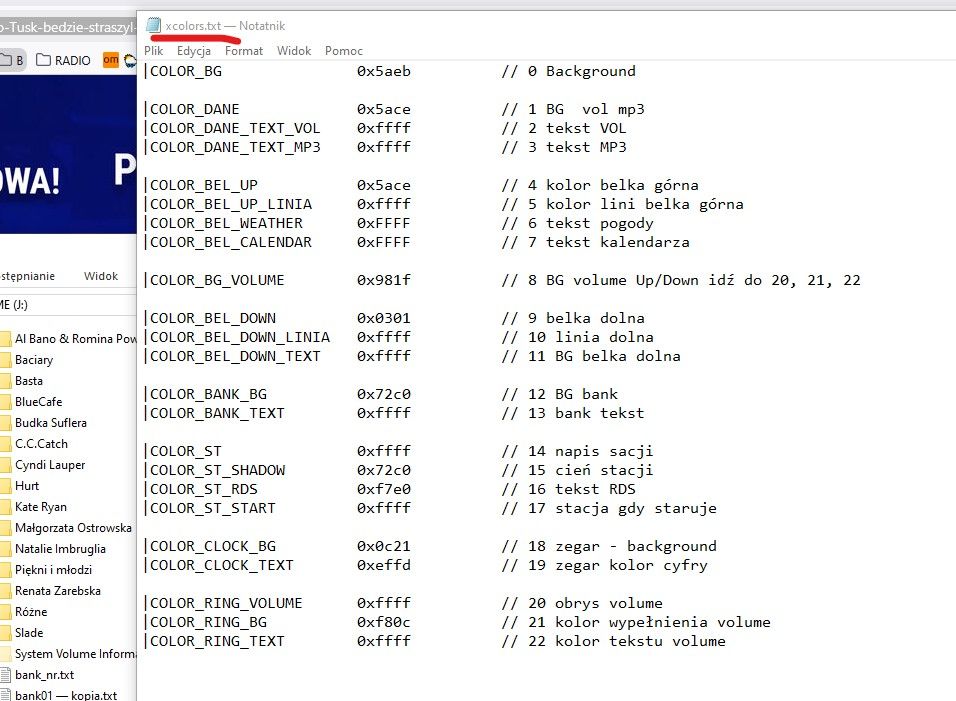Click the text COLOR_DANE_TEXT_MP3
This screenshot has width=956, height=701.
pos(235,148)
